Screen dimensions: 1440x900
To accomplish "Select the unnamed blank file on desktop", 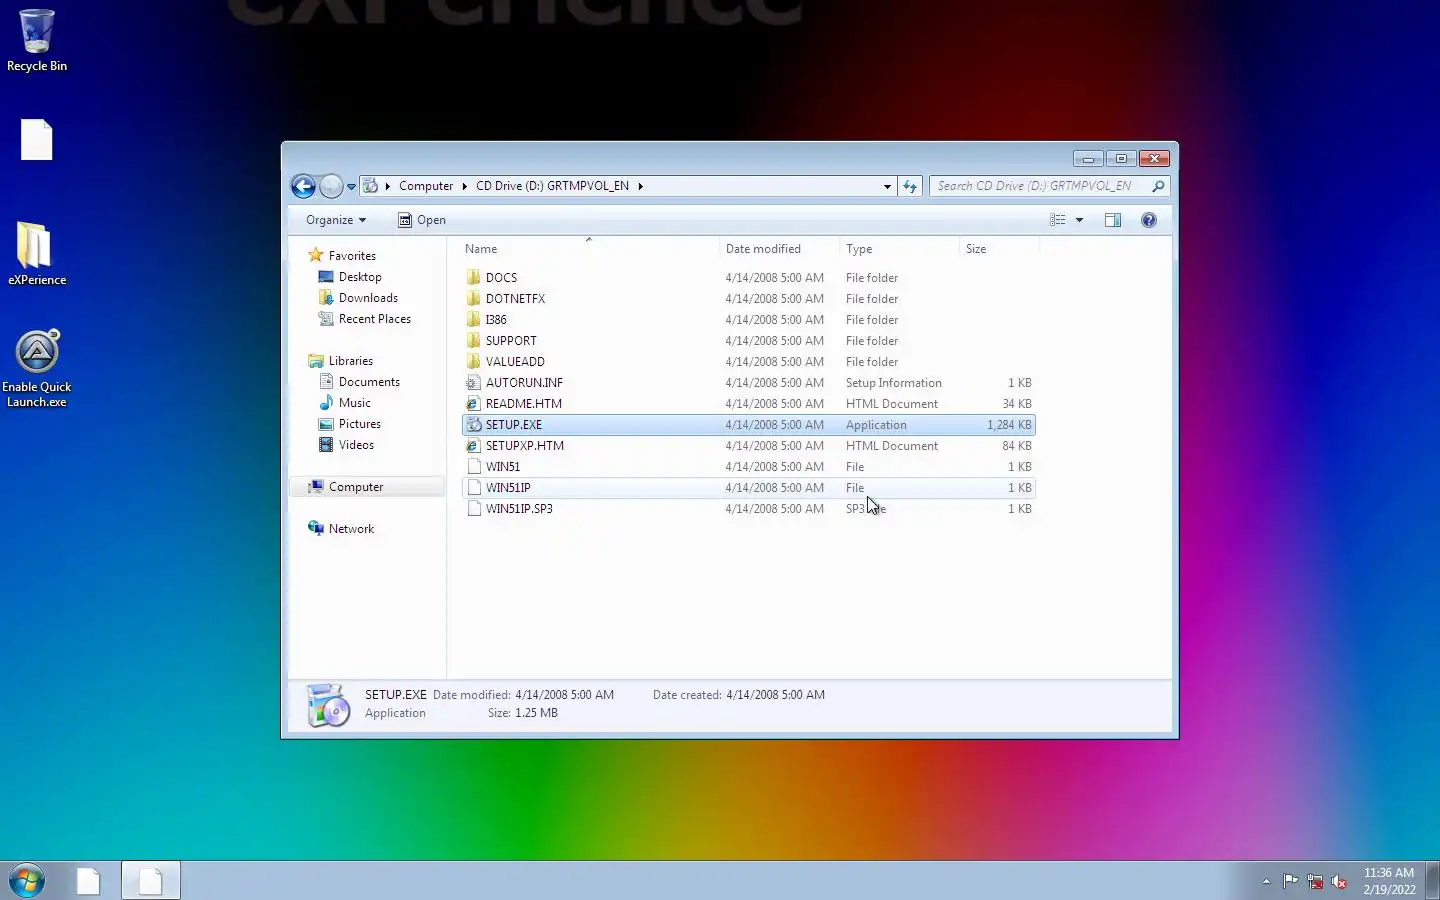I will (37, 140).
